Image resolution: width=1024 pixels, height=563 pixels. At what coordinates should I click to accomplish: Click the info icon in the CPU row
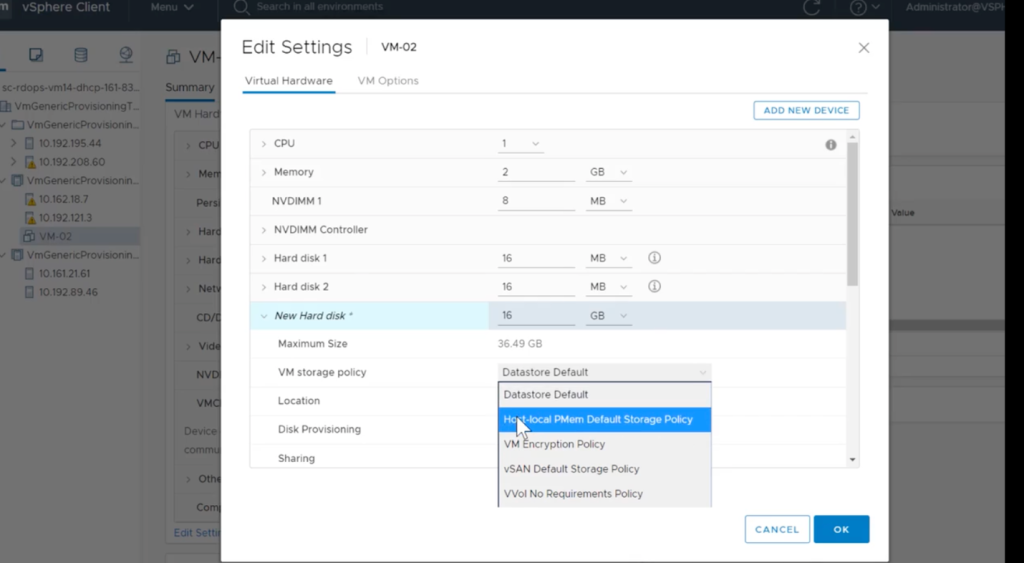(x=830, y=145)
